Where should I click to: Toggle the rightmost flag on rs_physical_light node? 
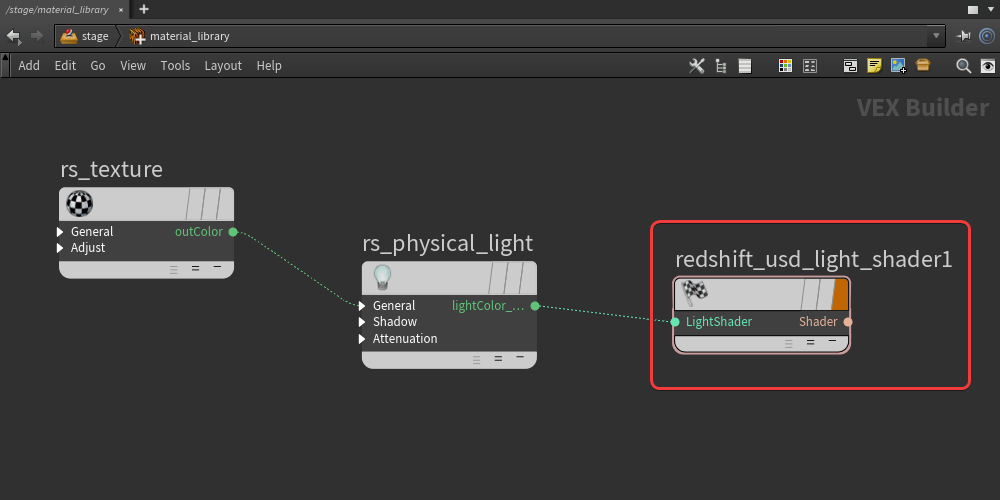click(x=527, y=278)
